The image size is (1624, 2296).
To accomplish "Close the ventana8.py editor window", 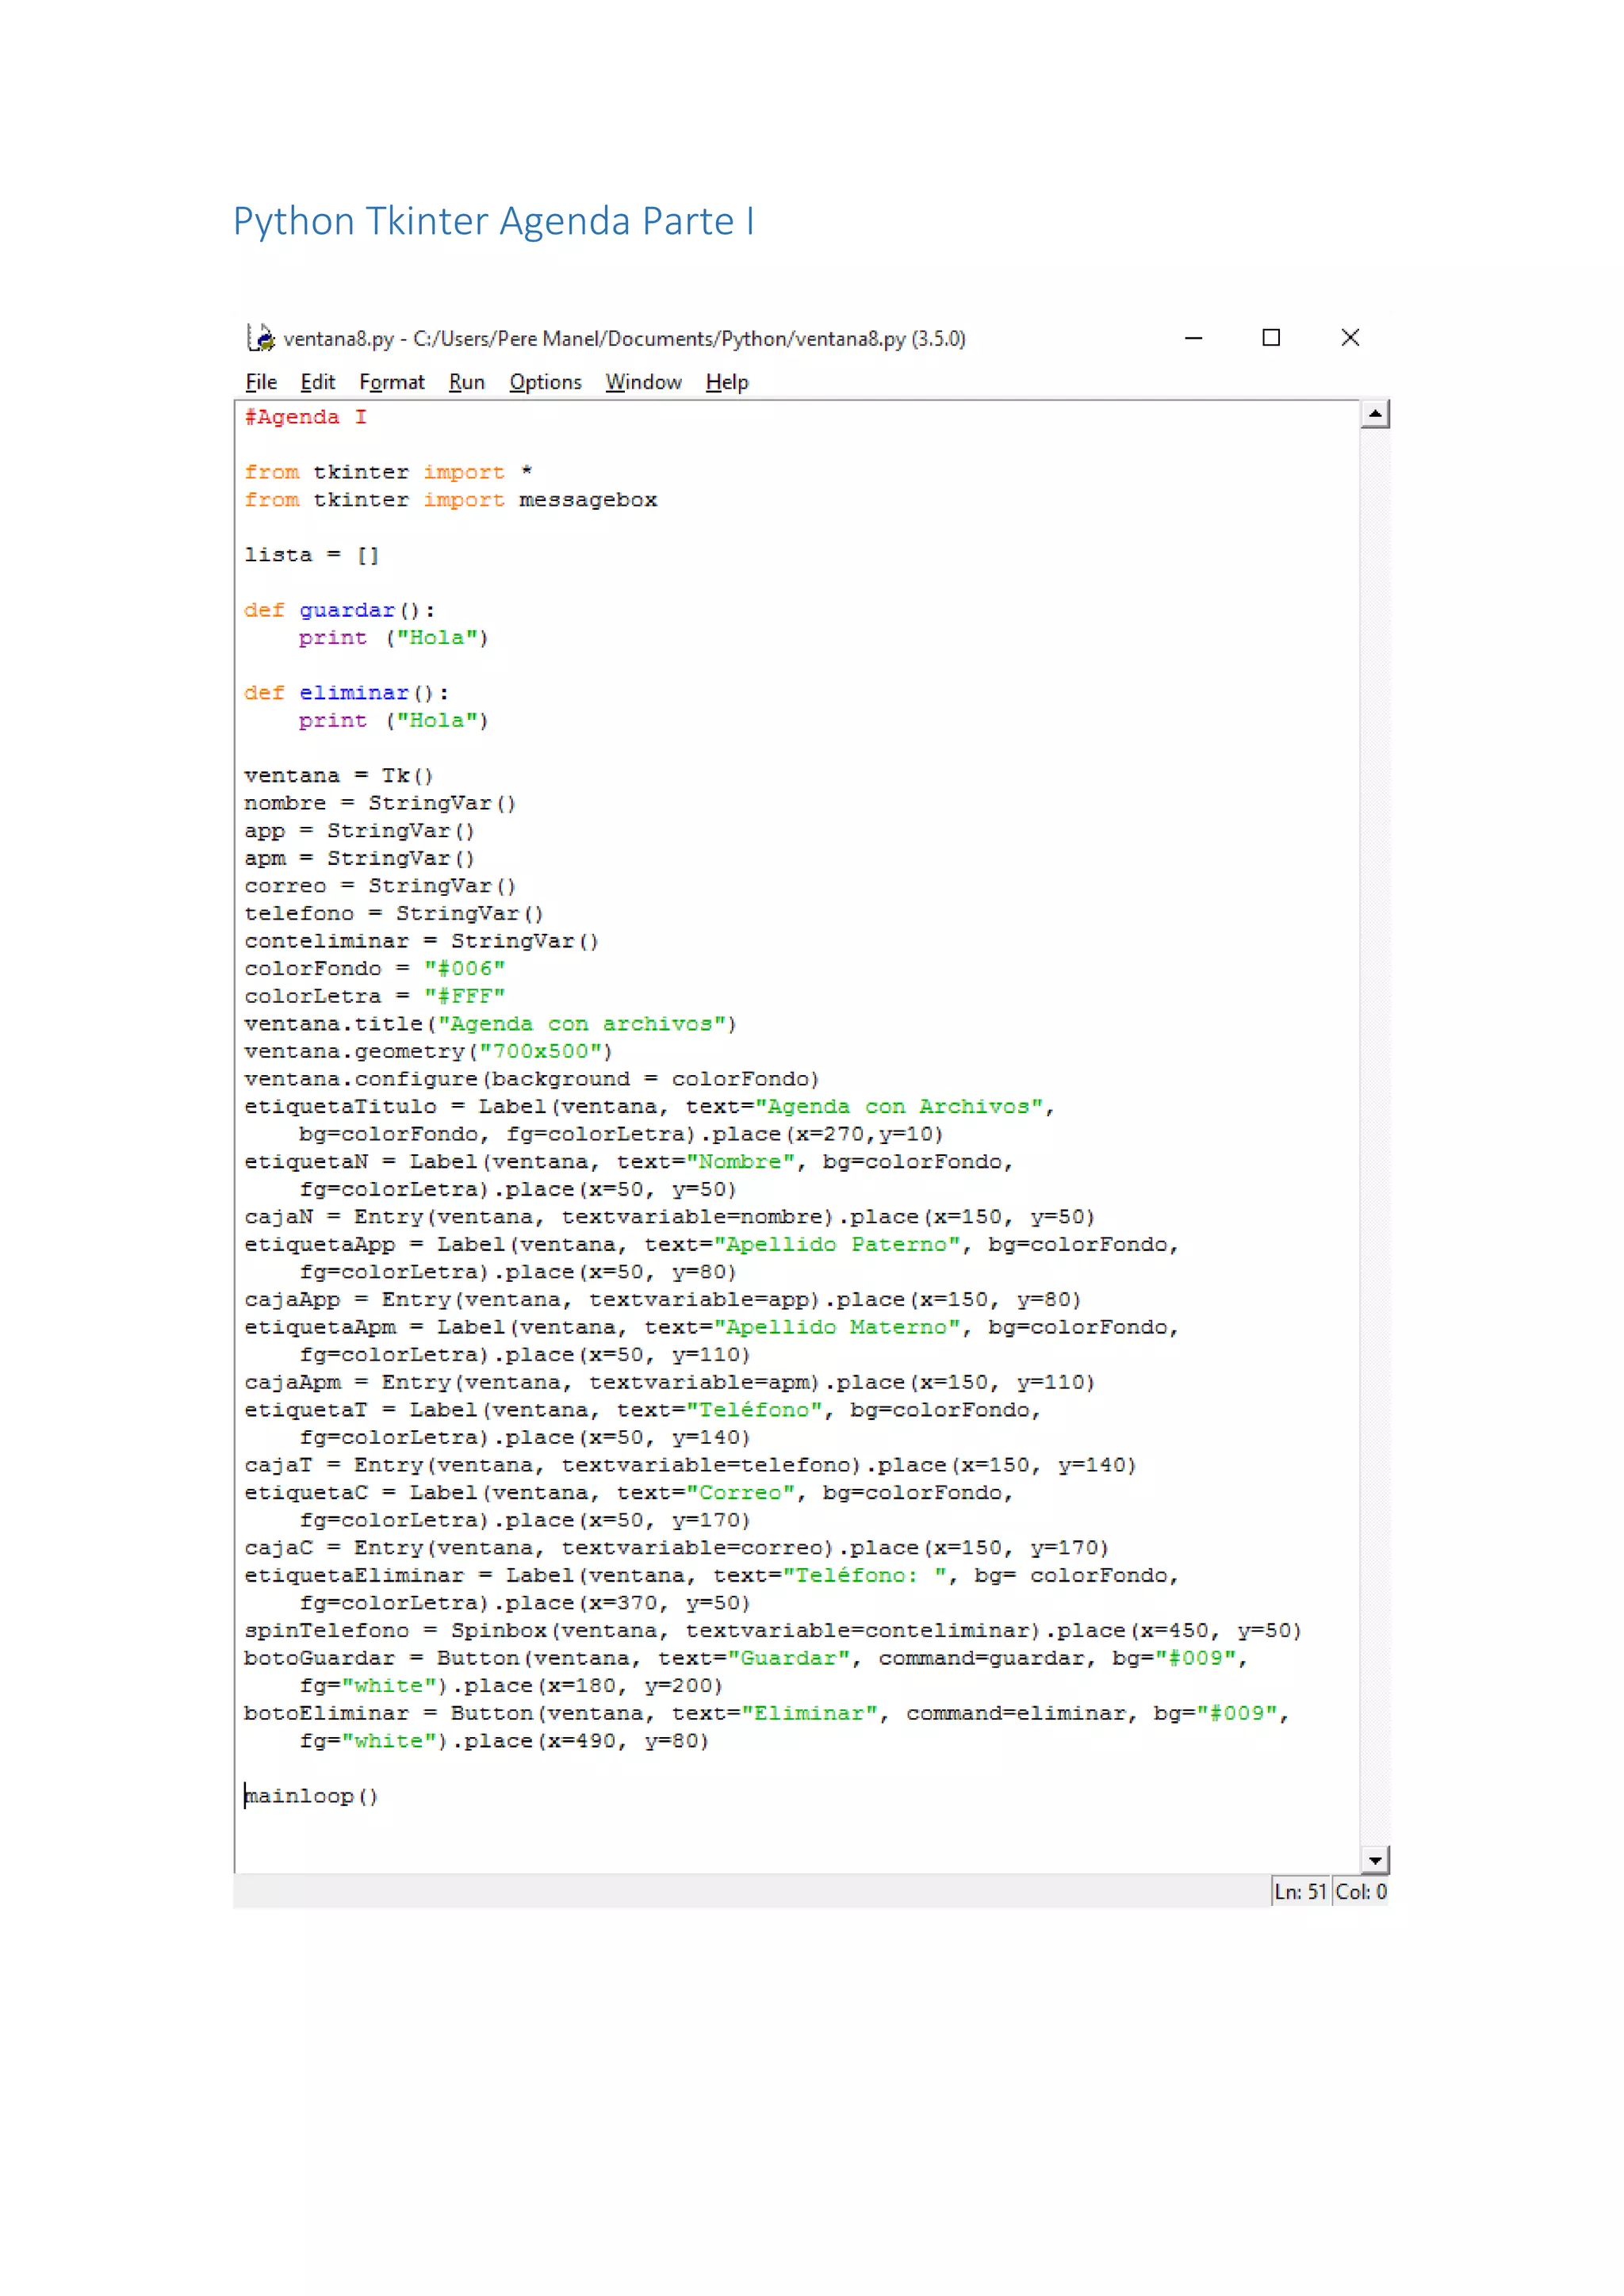I will click(x=1350, y=338).
